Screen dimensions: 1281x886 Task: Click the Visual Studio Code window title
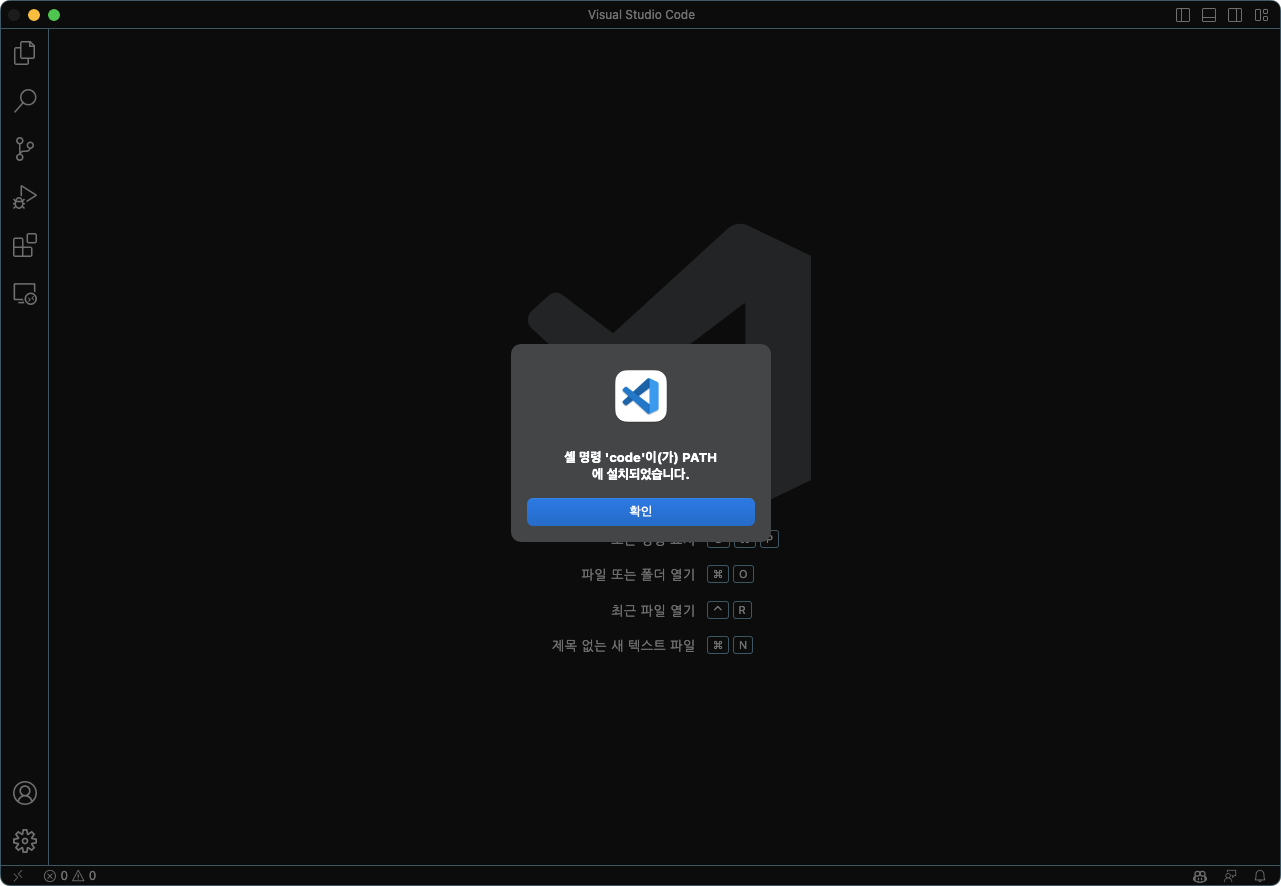coord(641,15)
